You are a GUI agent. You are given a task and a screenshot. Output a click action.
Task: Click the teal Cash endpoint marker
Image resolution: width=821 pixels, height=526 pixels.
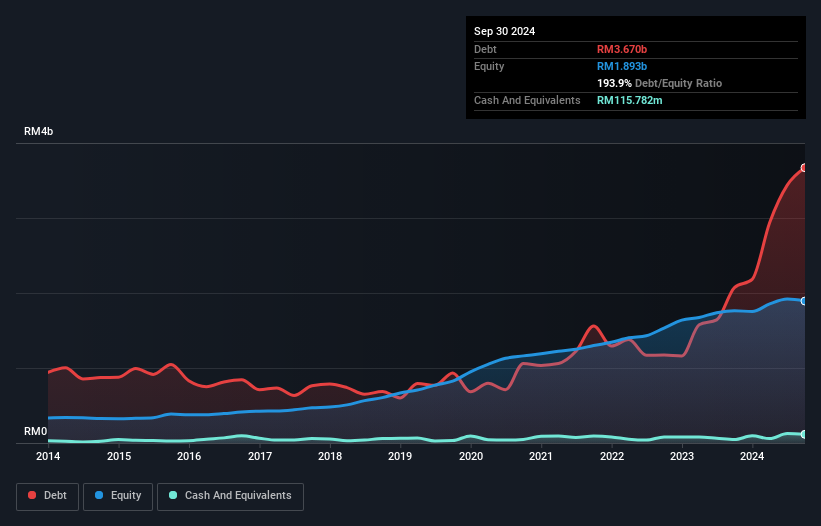tap(804, 434)
